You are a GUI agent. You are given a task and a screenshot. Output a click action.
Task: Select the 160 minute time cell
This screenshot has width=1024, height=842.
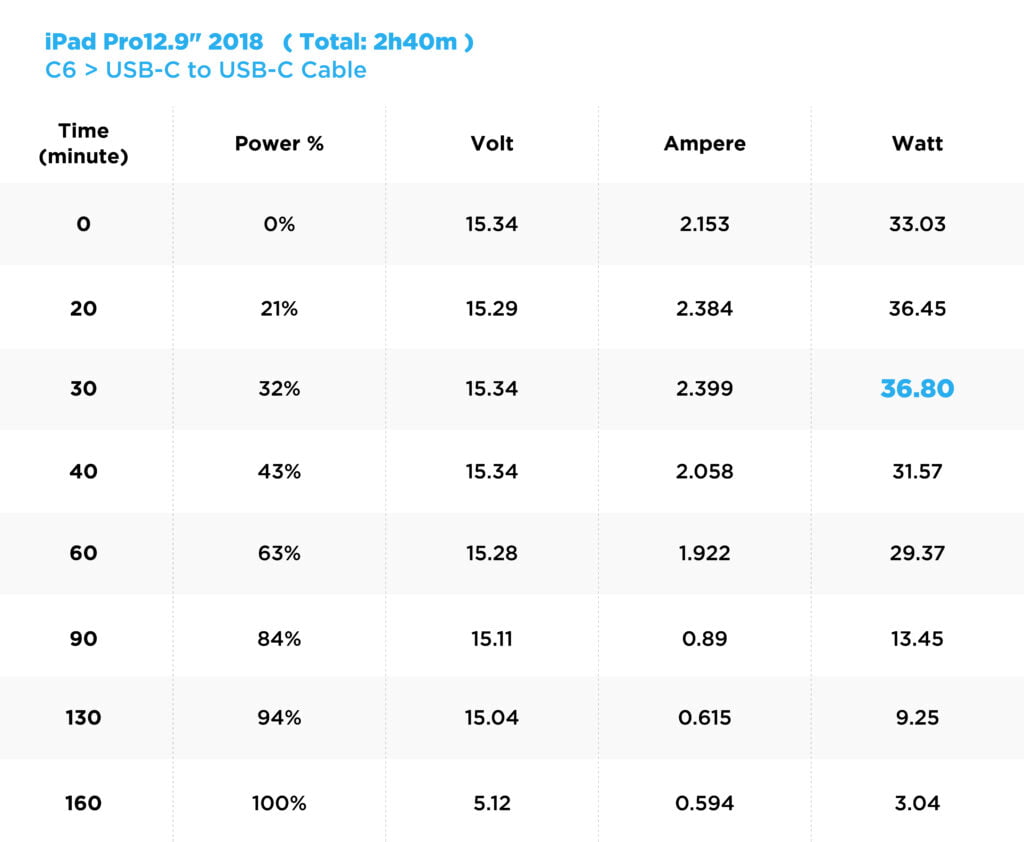pyautogui.click(x=83, y=803)
